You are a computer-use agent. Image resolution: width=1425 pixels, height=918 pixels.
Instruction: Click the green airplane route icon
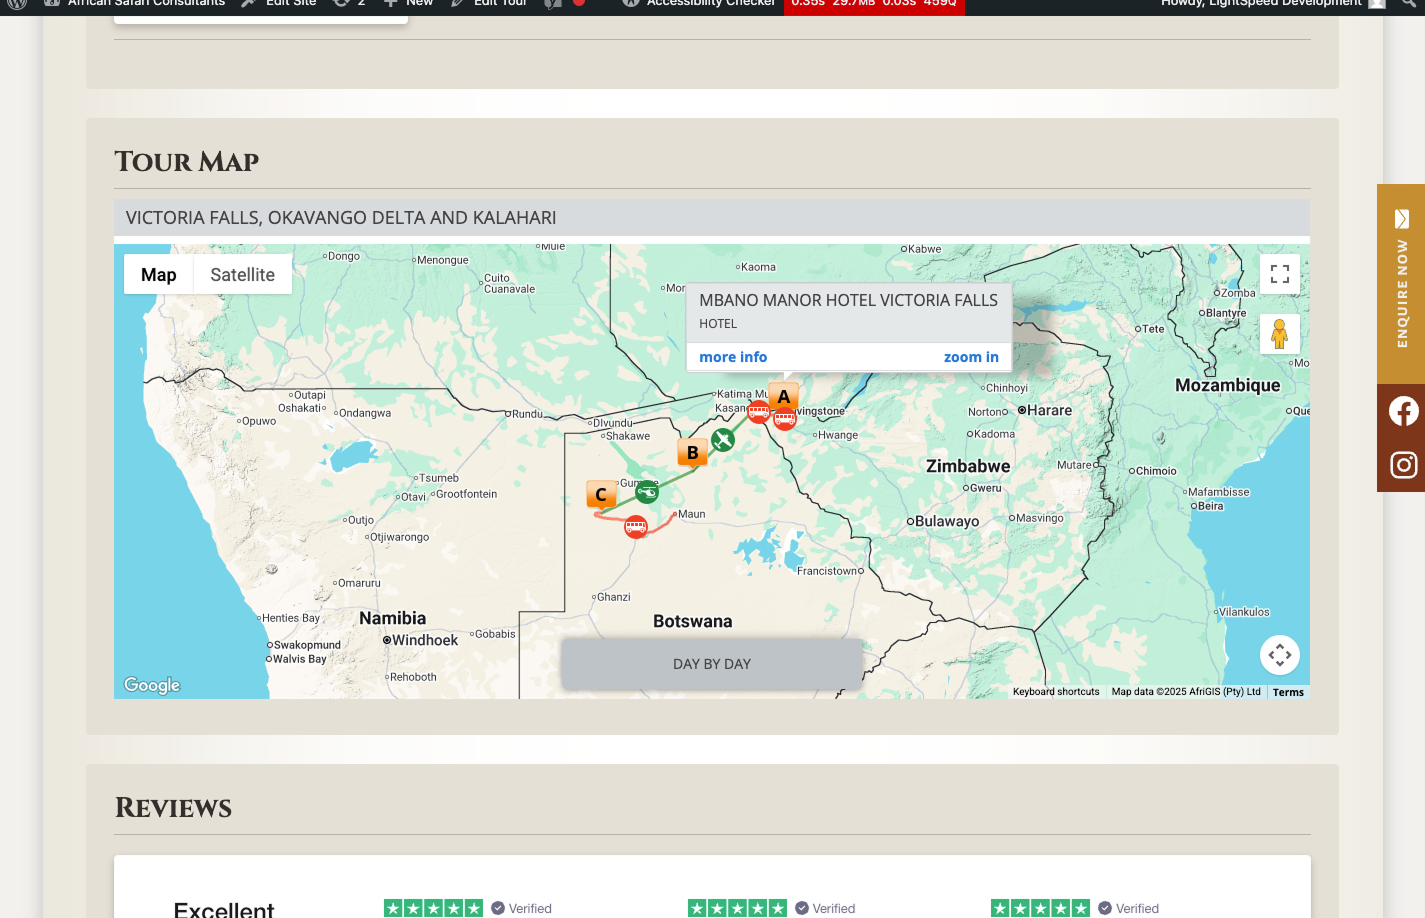tap(723, 440)
